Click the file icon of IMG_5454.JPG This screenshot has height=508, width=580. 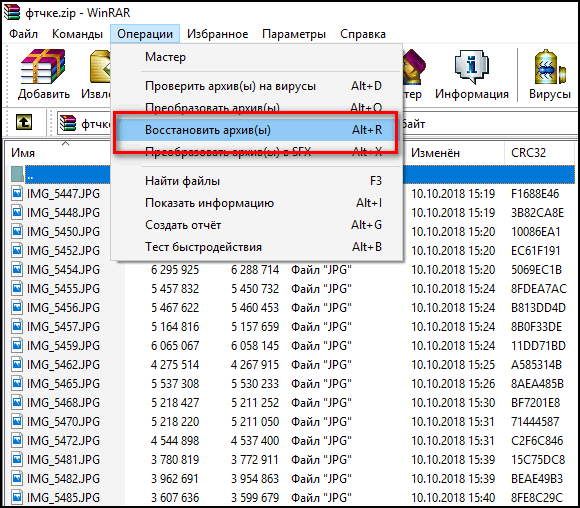click(x=17, y=269)
